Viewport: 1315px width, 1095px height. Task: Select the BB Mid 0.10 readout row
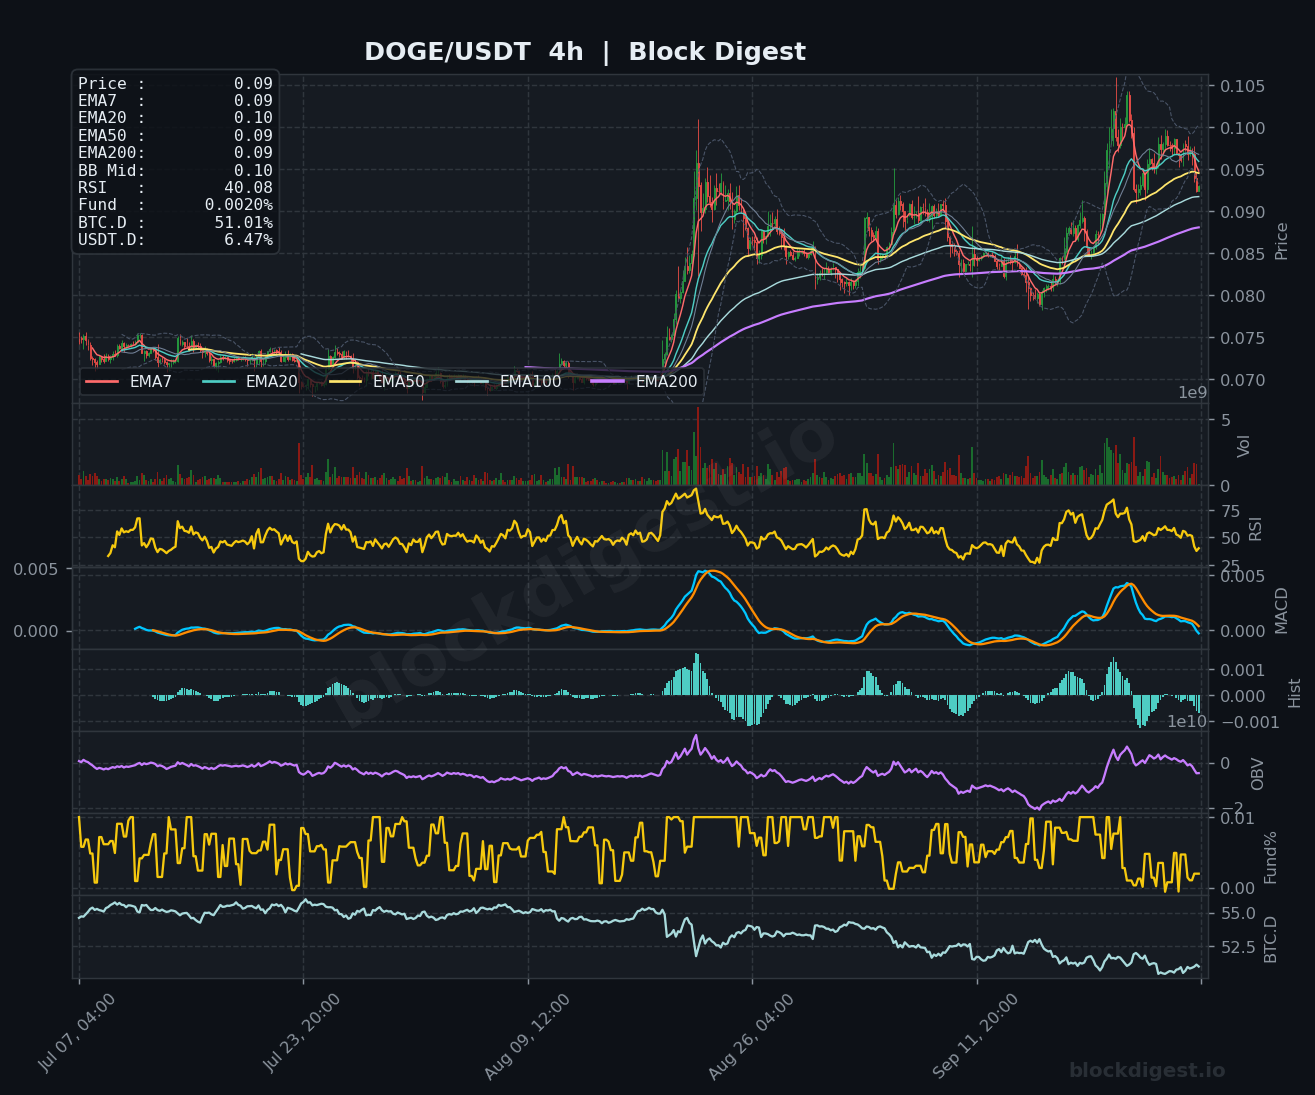[175, 170]
